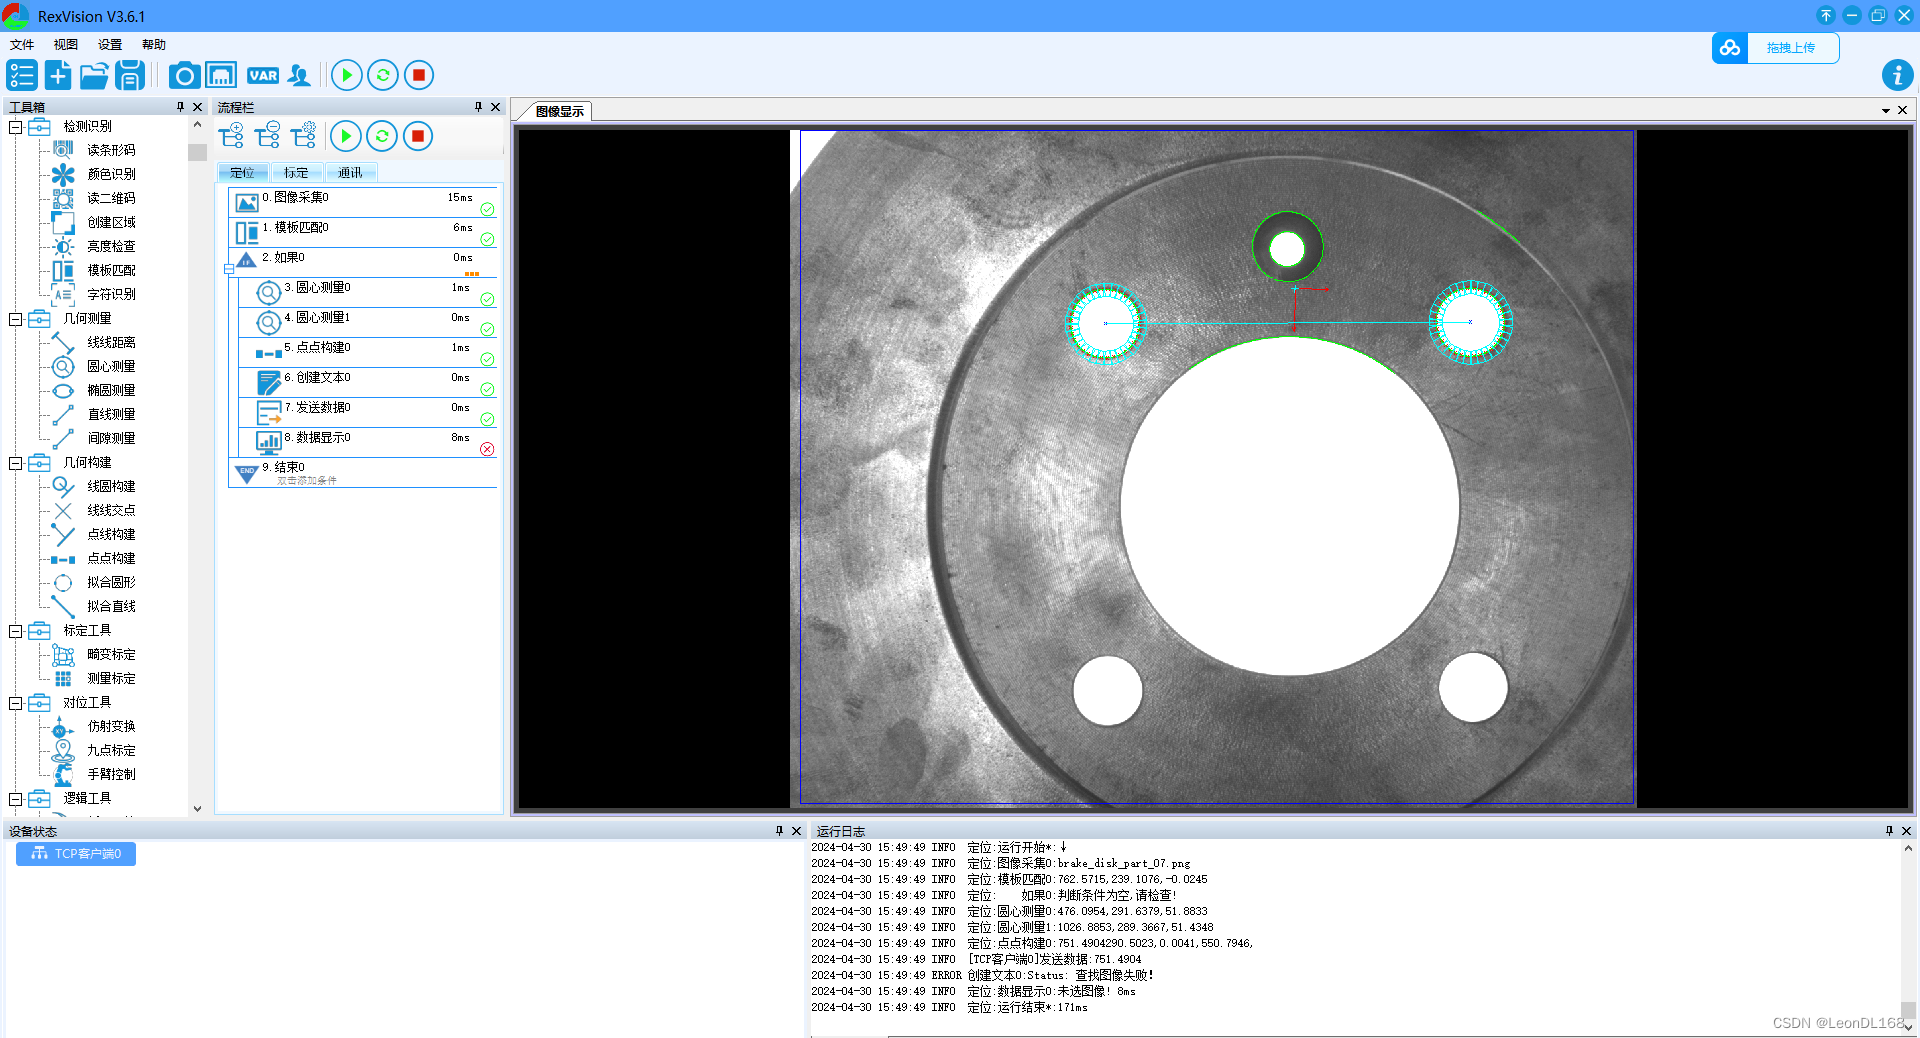The image size is (1920, 1038).
Task: Click the camera capture icon in toolbar
Action: (184, 75)
